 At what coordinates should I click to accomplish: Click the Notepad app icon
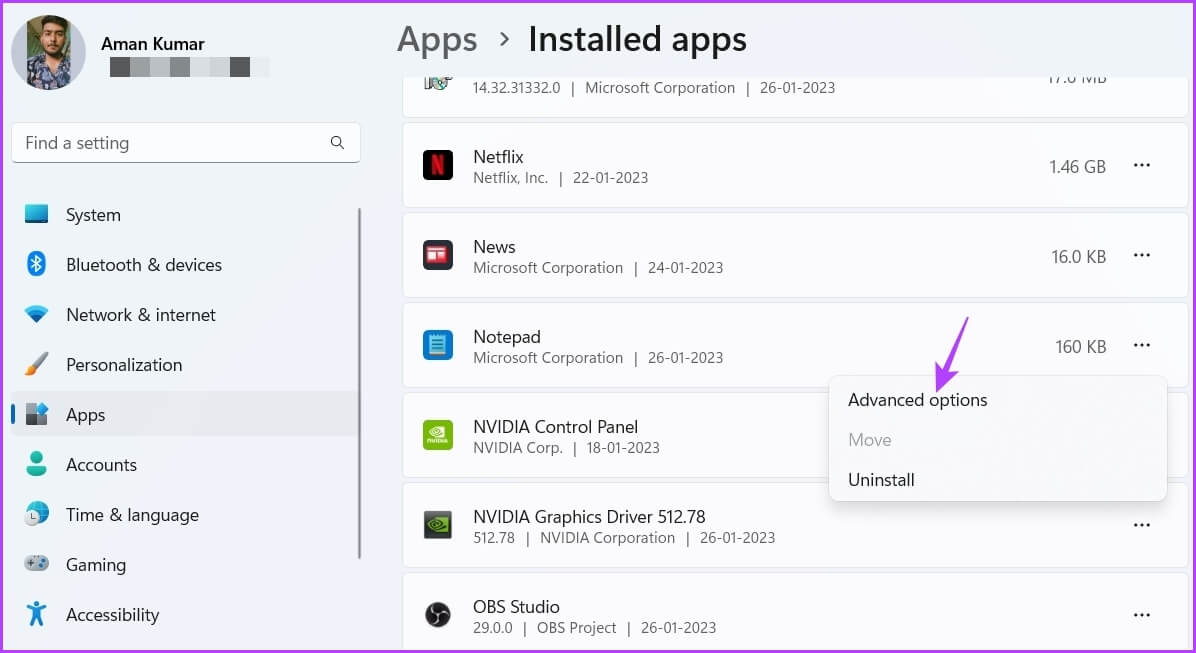click(x=438, y=345)
